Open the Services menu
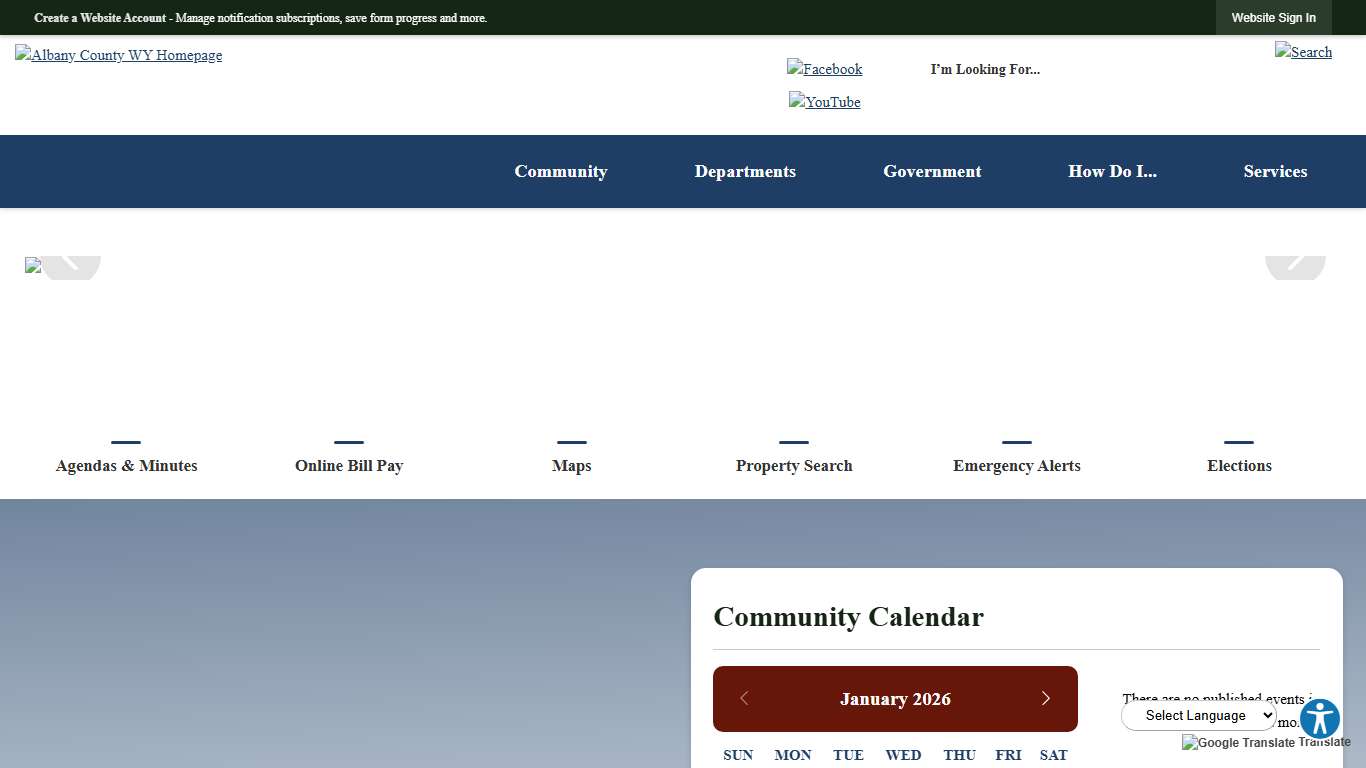Viewport: 1366px width, 768px height. (x=1275, y=171)
